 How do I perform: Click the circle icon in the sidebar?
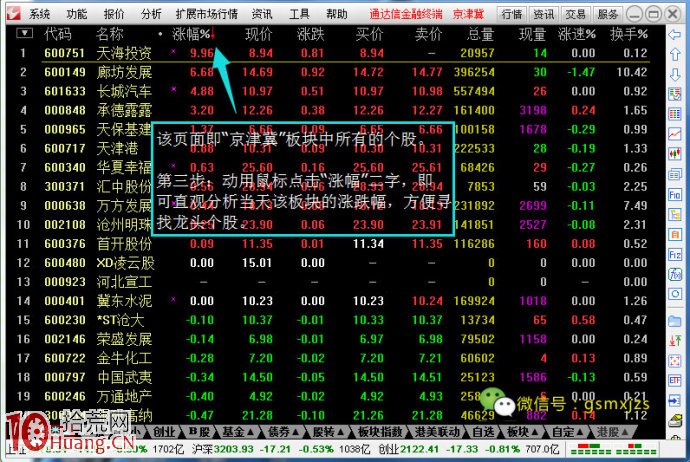tap(675, 294)
